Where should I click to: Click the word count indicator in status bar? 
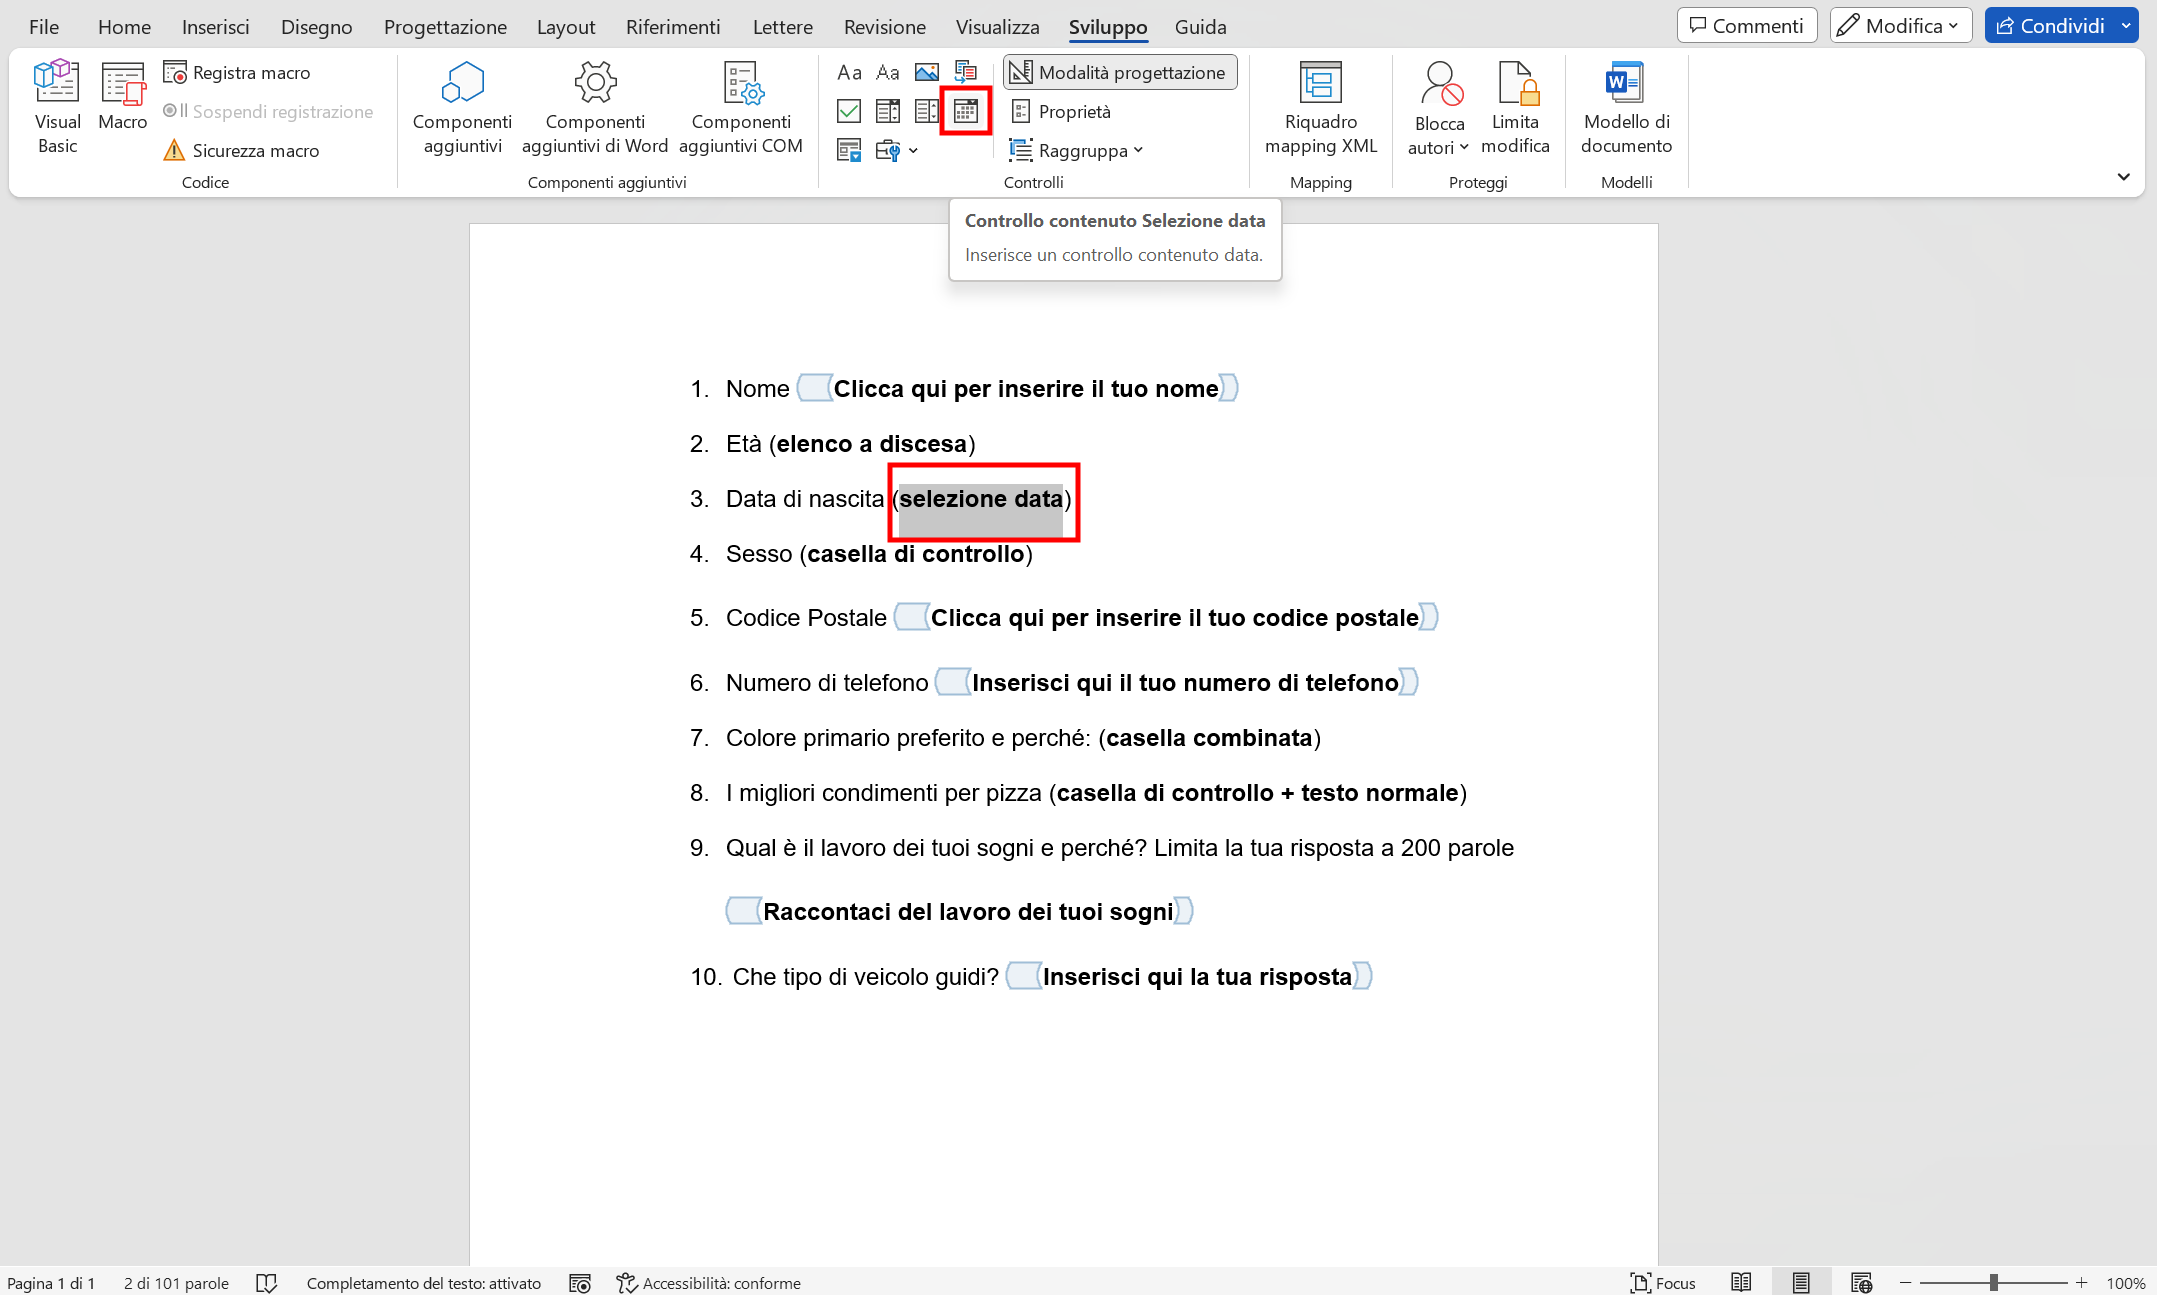tap(176, 1282)
